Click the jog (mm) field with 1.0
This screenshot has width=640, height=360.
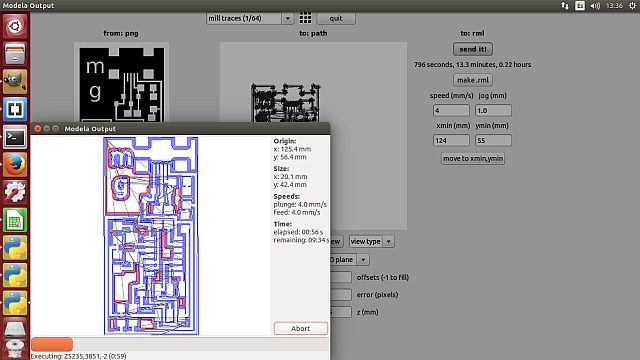[x=493, y=110]
